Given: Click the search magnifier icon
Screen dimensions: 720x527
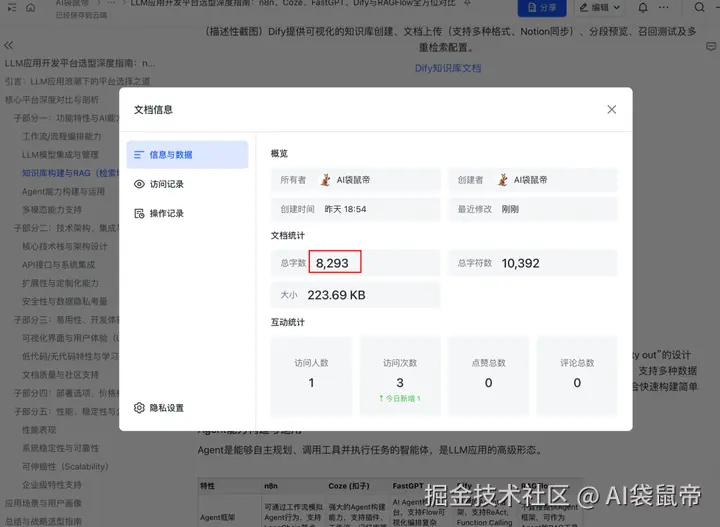Looking at the screenshot, I should 699,7.
